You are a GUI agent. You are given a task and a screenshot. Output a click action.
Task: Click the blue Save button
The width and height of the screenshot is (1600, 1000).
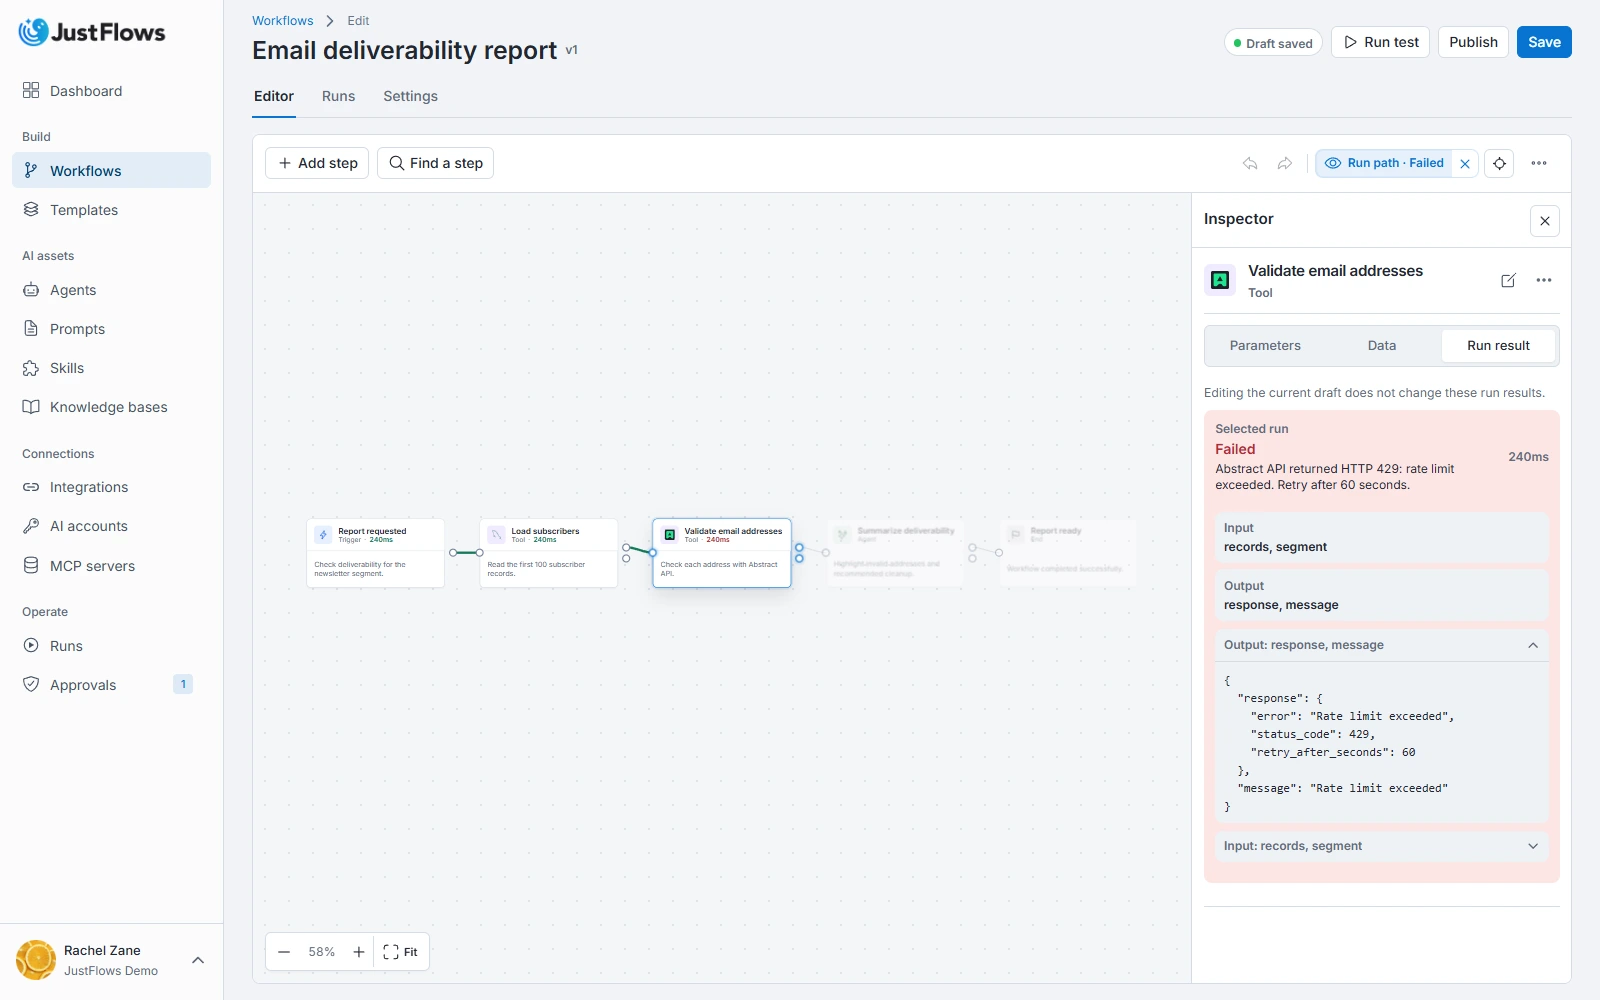1544,42
